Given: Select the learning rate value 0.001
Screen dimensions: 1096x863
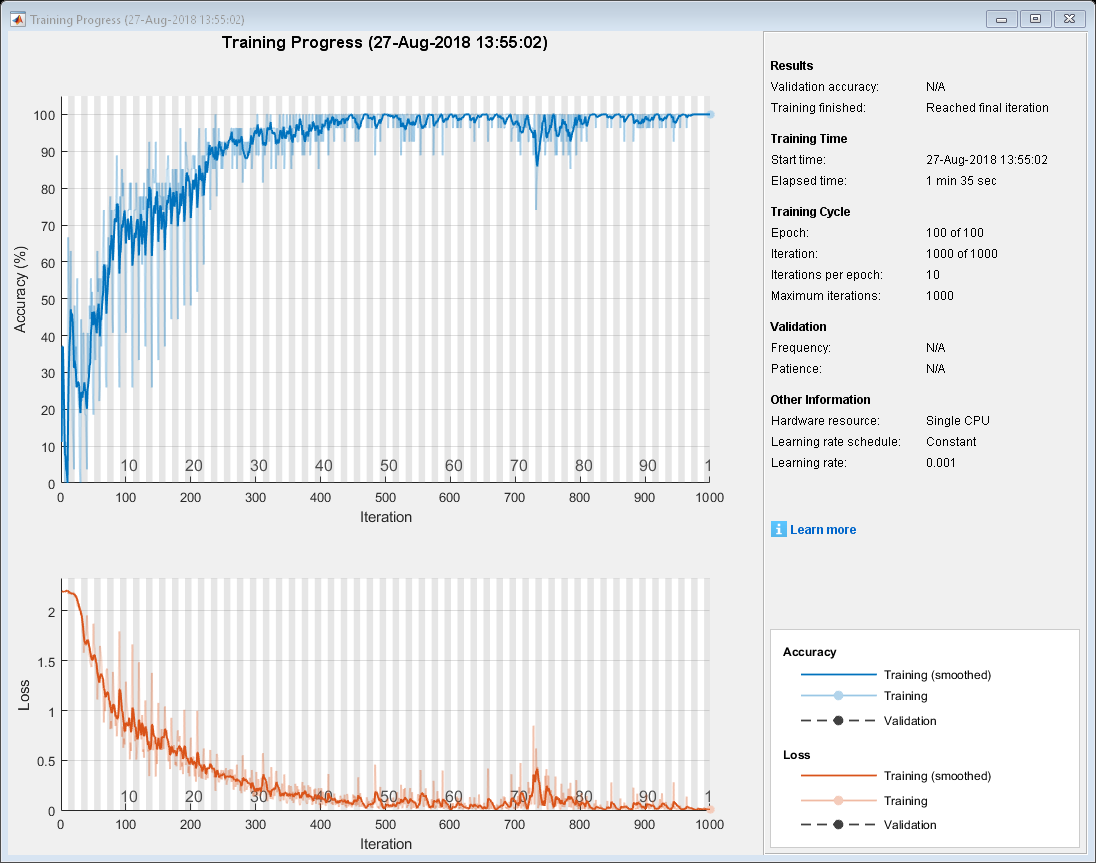Looking at the screenshot, I should tap(940, 463).
